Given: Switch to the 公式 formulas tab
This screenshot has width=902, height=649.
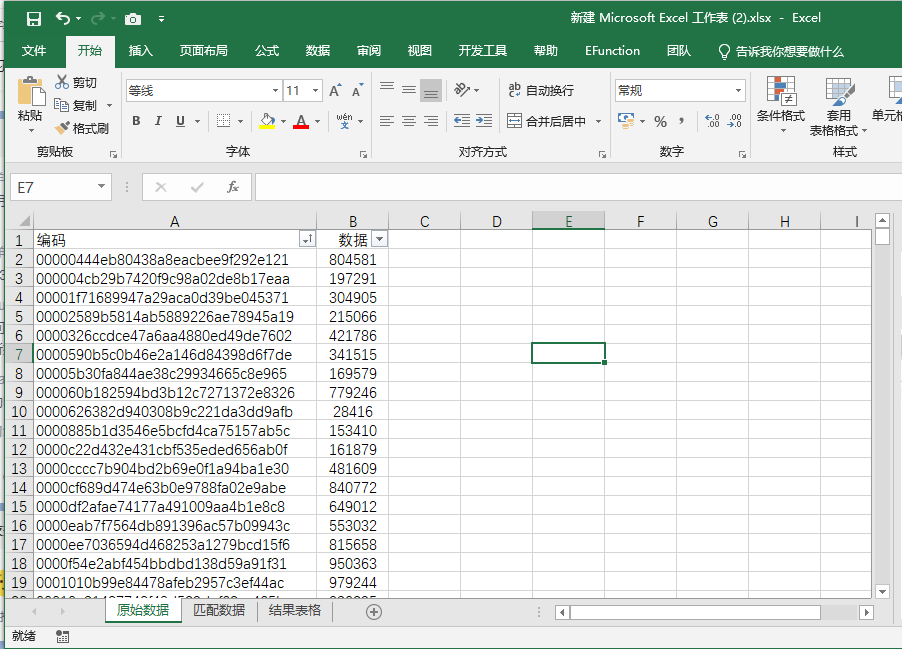Looking at the screenshot, I should (x=267, y=51).
